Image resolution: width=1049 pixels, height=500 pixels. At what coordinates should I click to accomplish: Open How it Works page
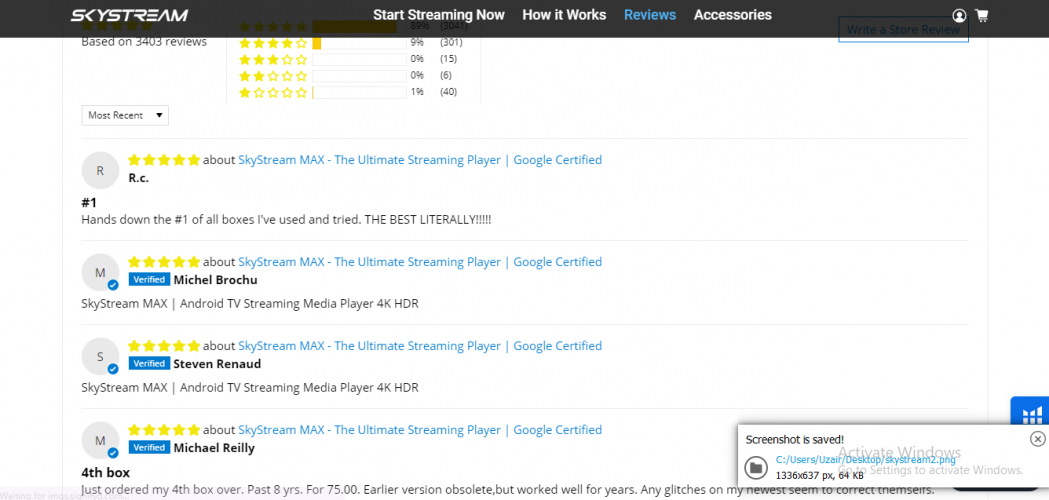coord(564,15)
